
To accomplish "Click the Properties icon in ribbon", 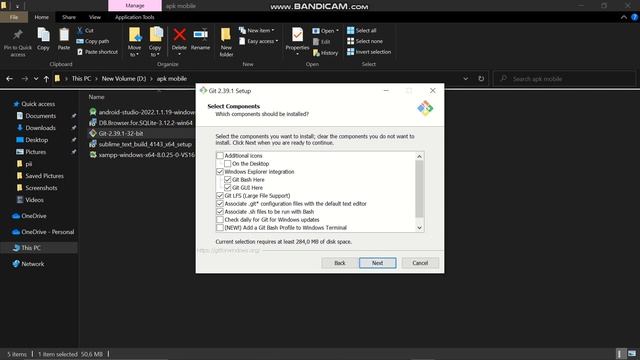I will tap(297, 35).
